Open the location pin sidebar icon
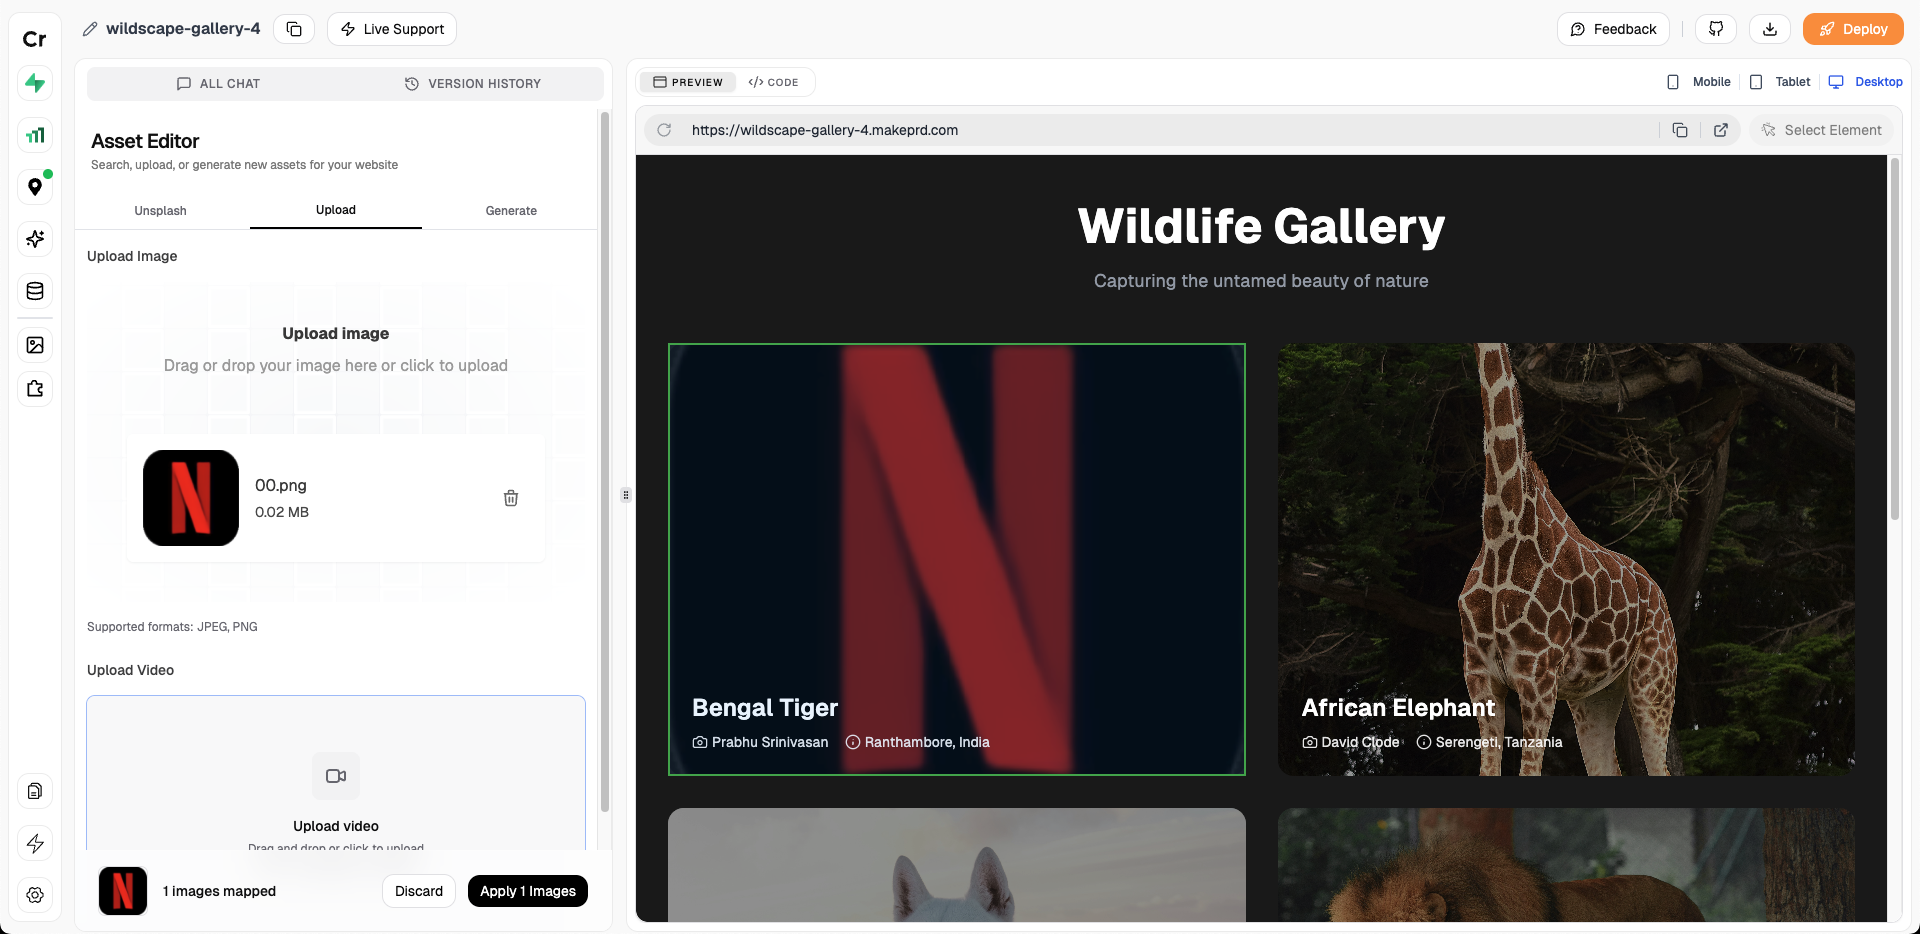 tap(35, 187)
